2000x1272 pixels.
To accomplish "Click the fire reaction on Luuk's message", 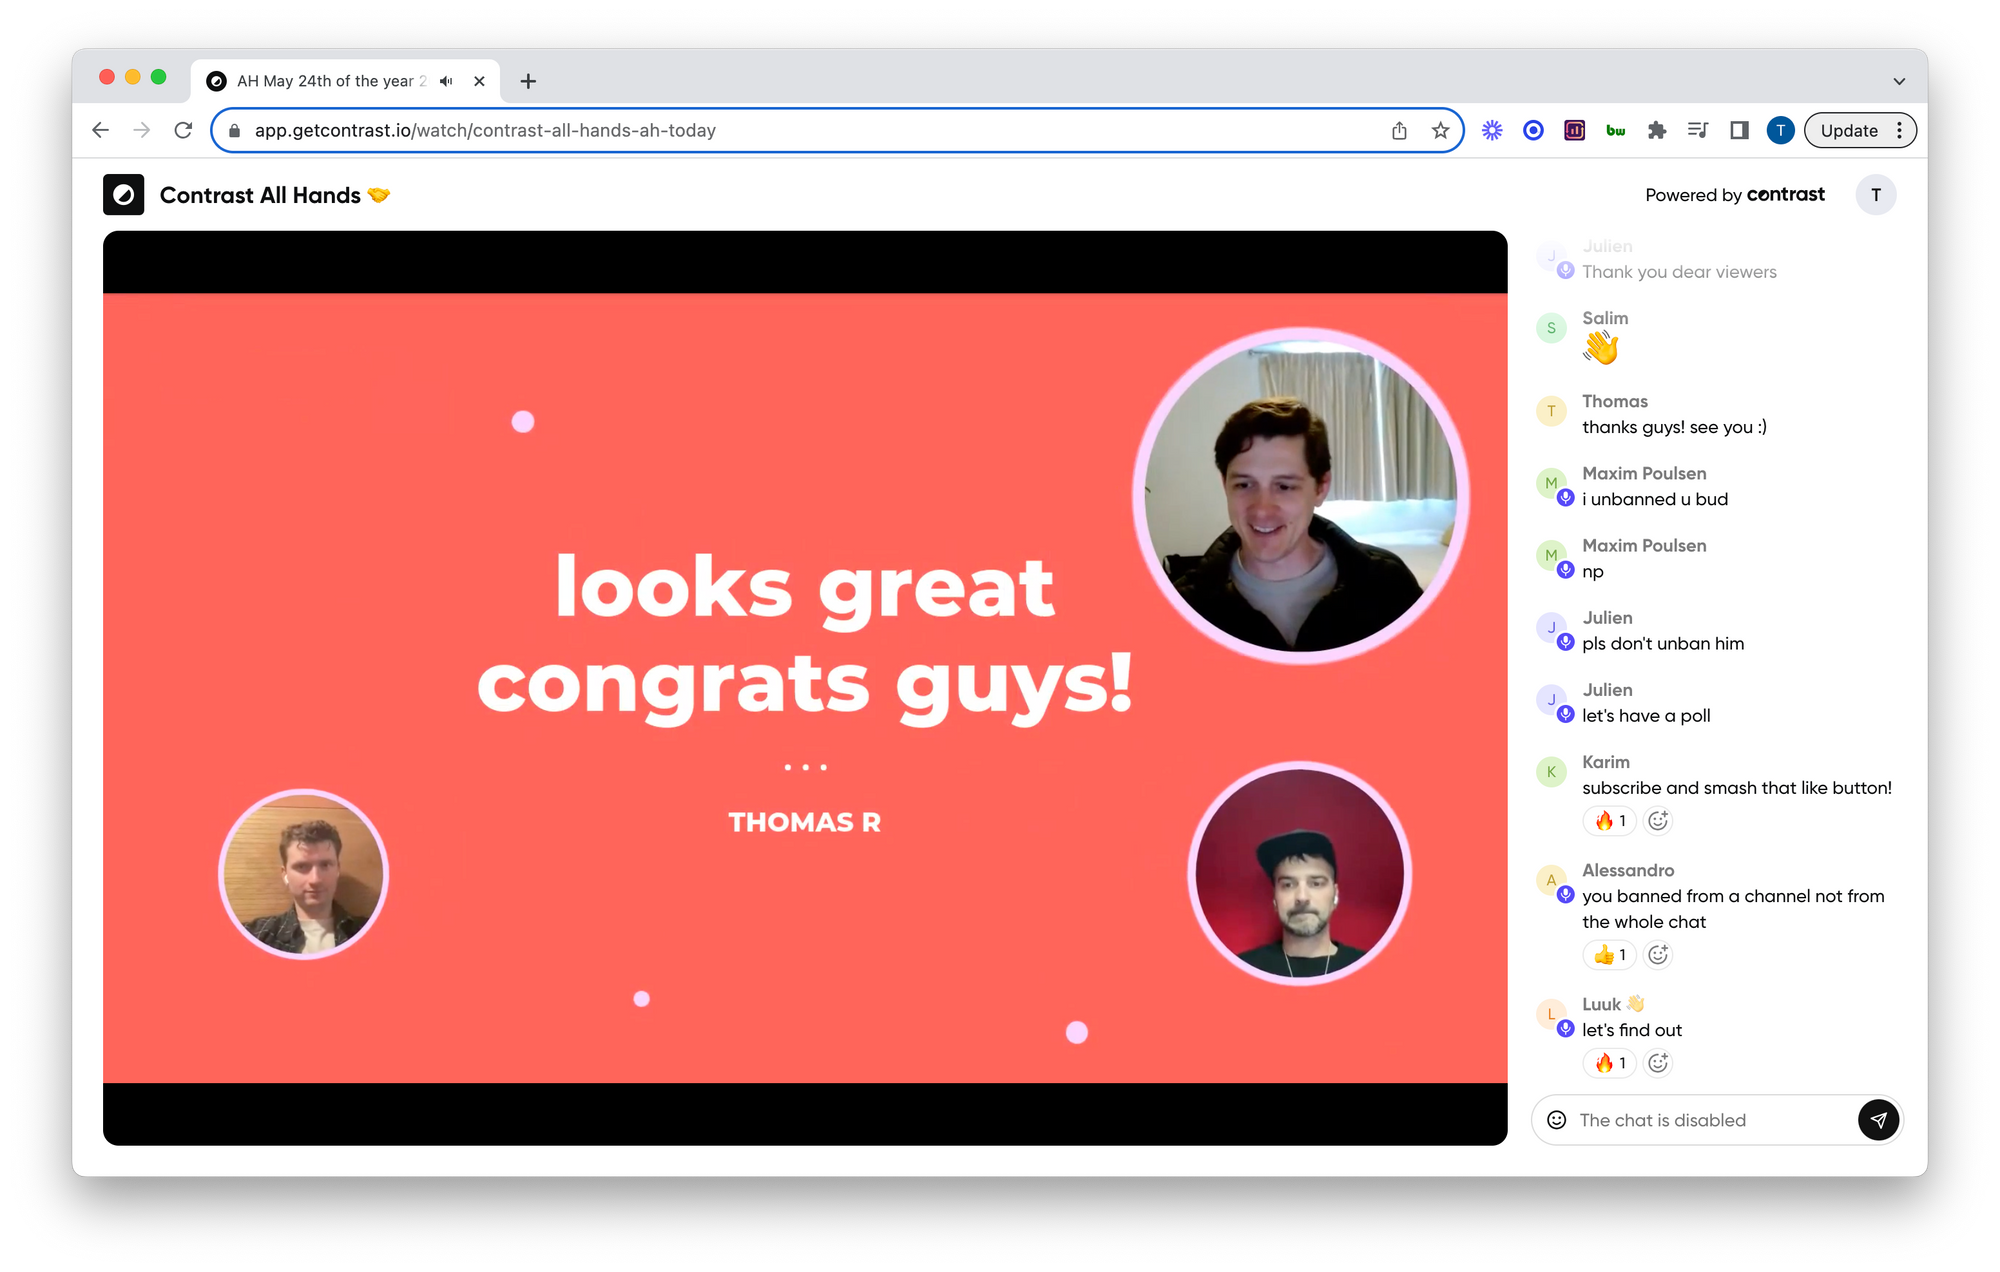I will [1609, 1063].
